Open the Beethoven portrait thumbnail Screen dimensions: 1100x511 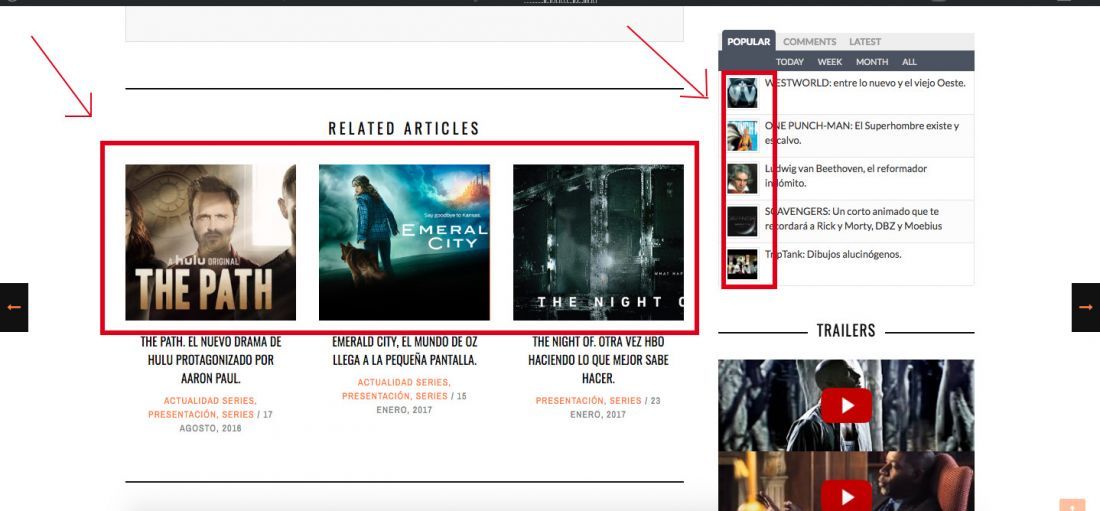click(x=742, y=178)
